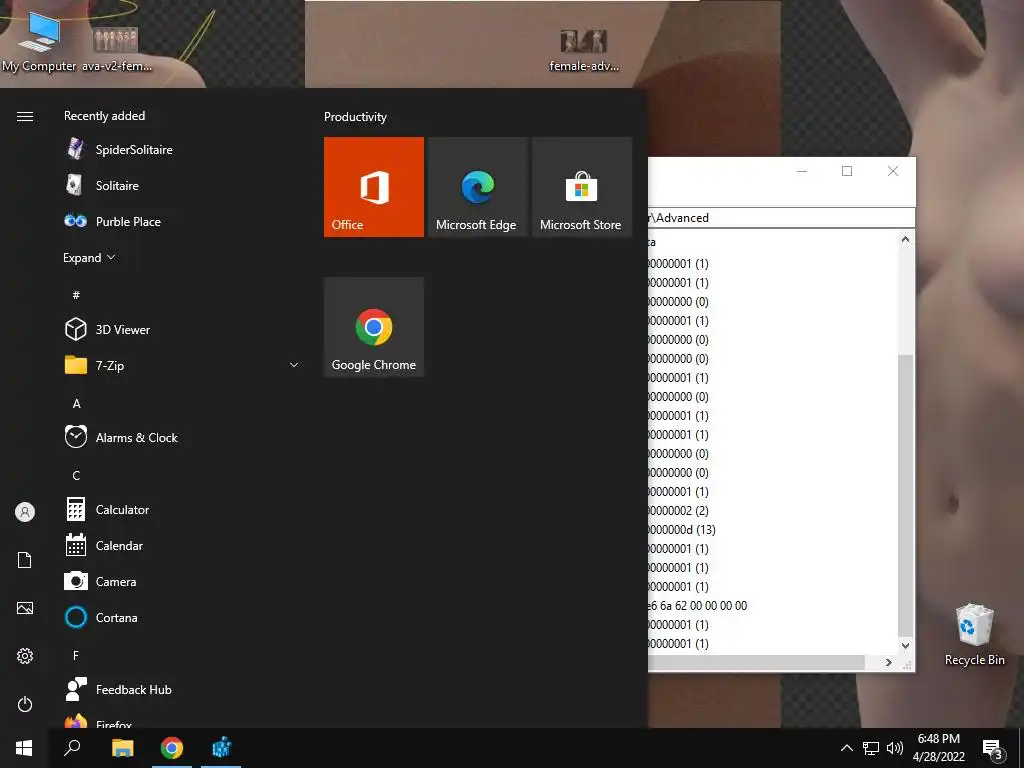Open the Microsoft Edge tile
The image size is (1024, 768).
tap(477, 187)
